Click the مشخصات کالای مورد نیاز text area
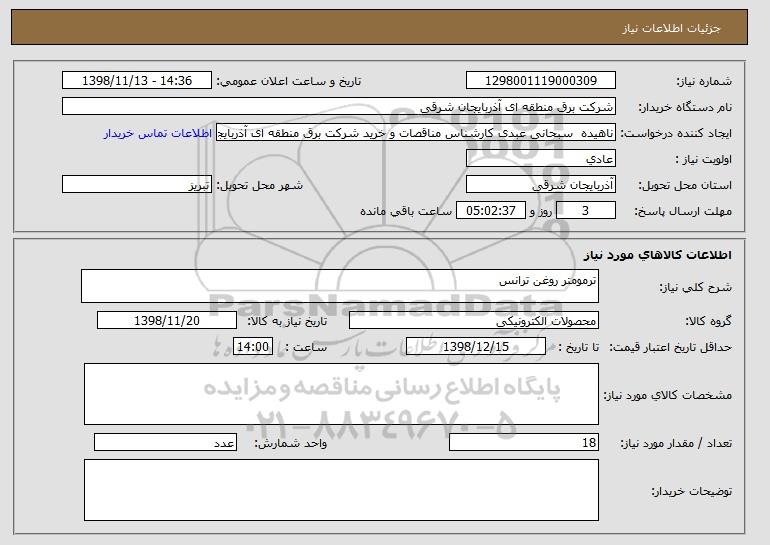770x545 pixels. click(x=341, y=394)
